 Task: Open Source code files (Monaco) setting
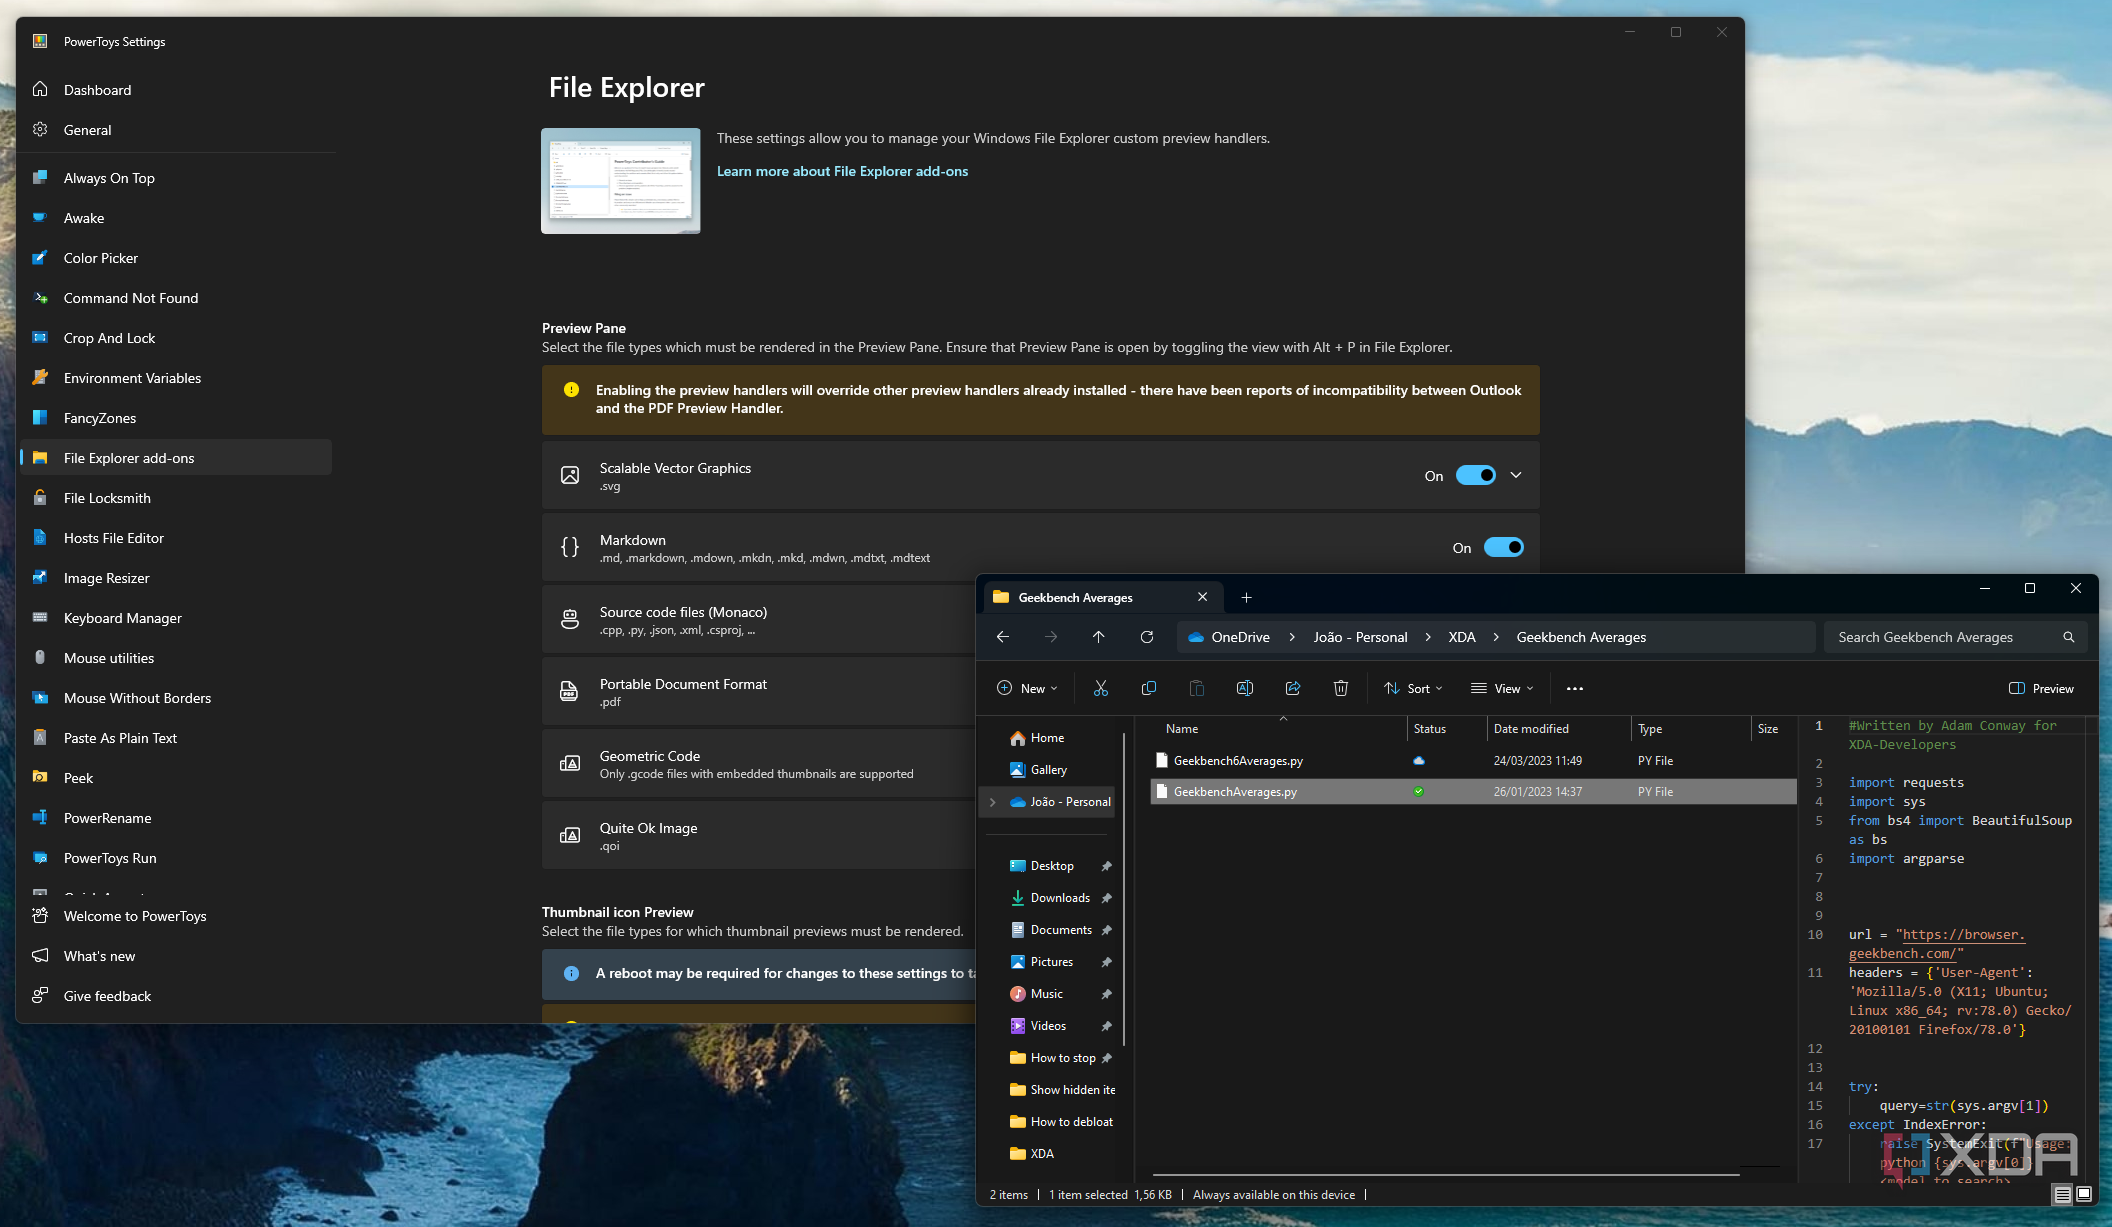coord(759,620)
